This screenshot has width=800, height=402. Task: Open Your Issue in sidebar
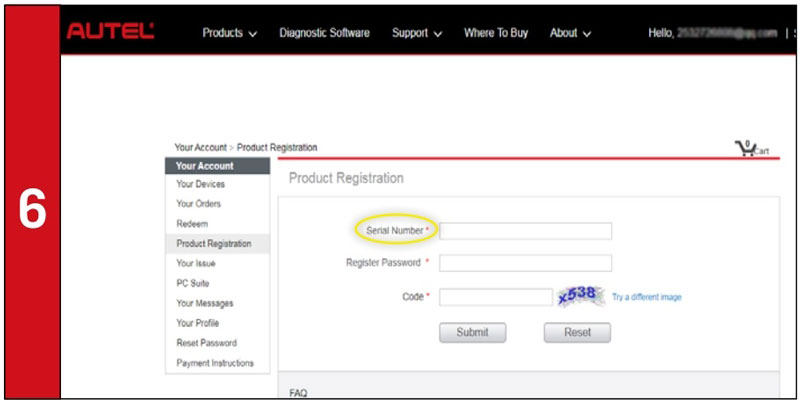click(196, 264)
